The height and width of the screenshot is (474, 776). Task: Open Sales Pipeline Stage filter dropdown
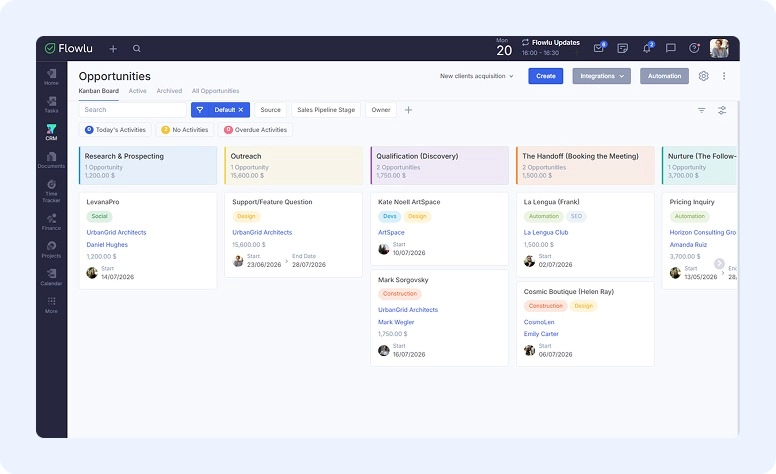point(326,110)
